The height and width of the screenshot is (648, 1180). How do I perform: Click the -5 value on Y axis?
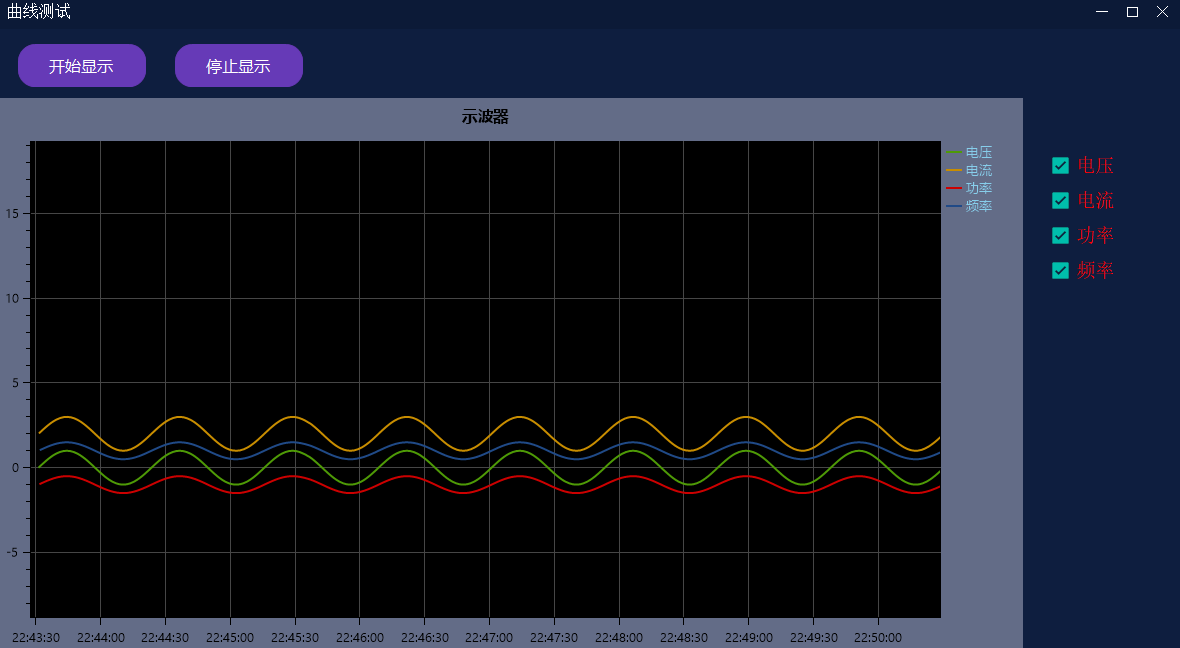point(12,552)
